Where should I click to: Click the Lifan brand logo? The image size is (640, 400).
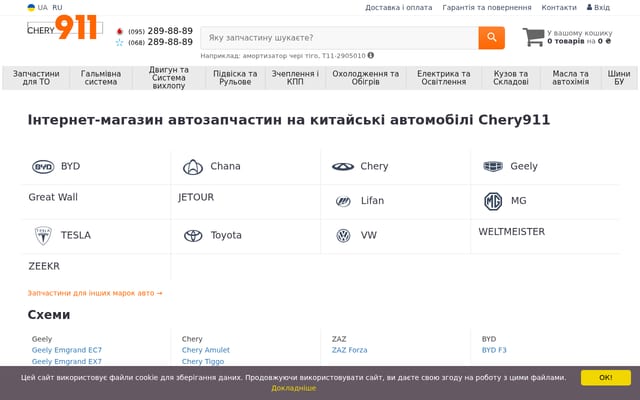343,201
